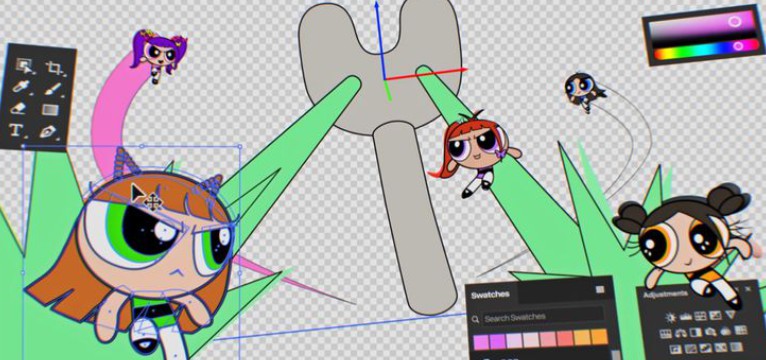Image resolution: width=766 pixels, height=360 pixels.
Task: Add a Selective Color adjustment
Action: [x=721, y=347]
